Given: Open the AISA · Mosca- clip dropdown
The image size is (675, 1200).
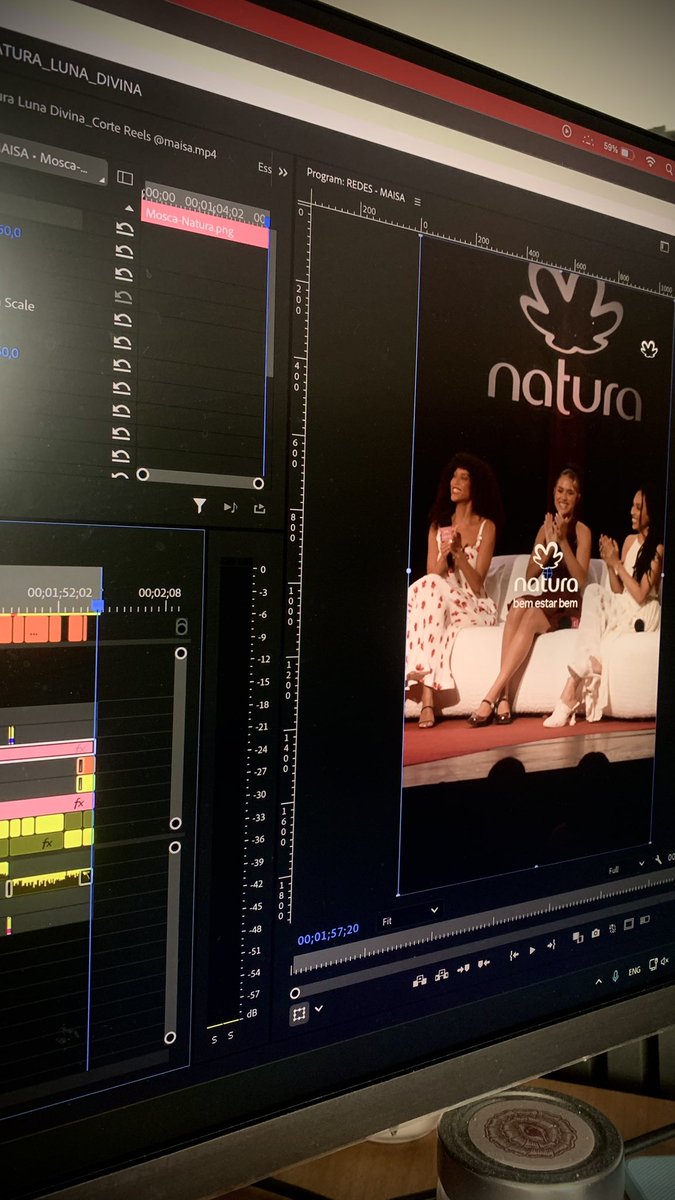Looking at the screenshot, I should [x=52, y=159].
